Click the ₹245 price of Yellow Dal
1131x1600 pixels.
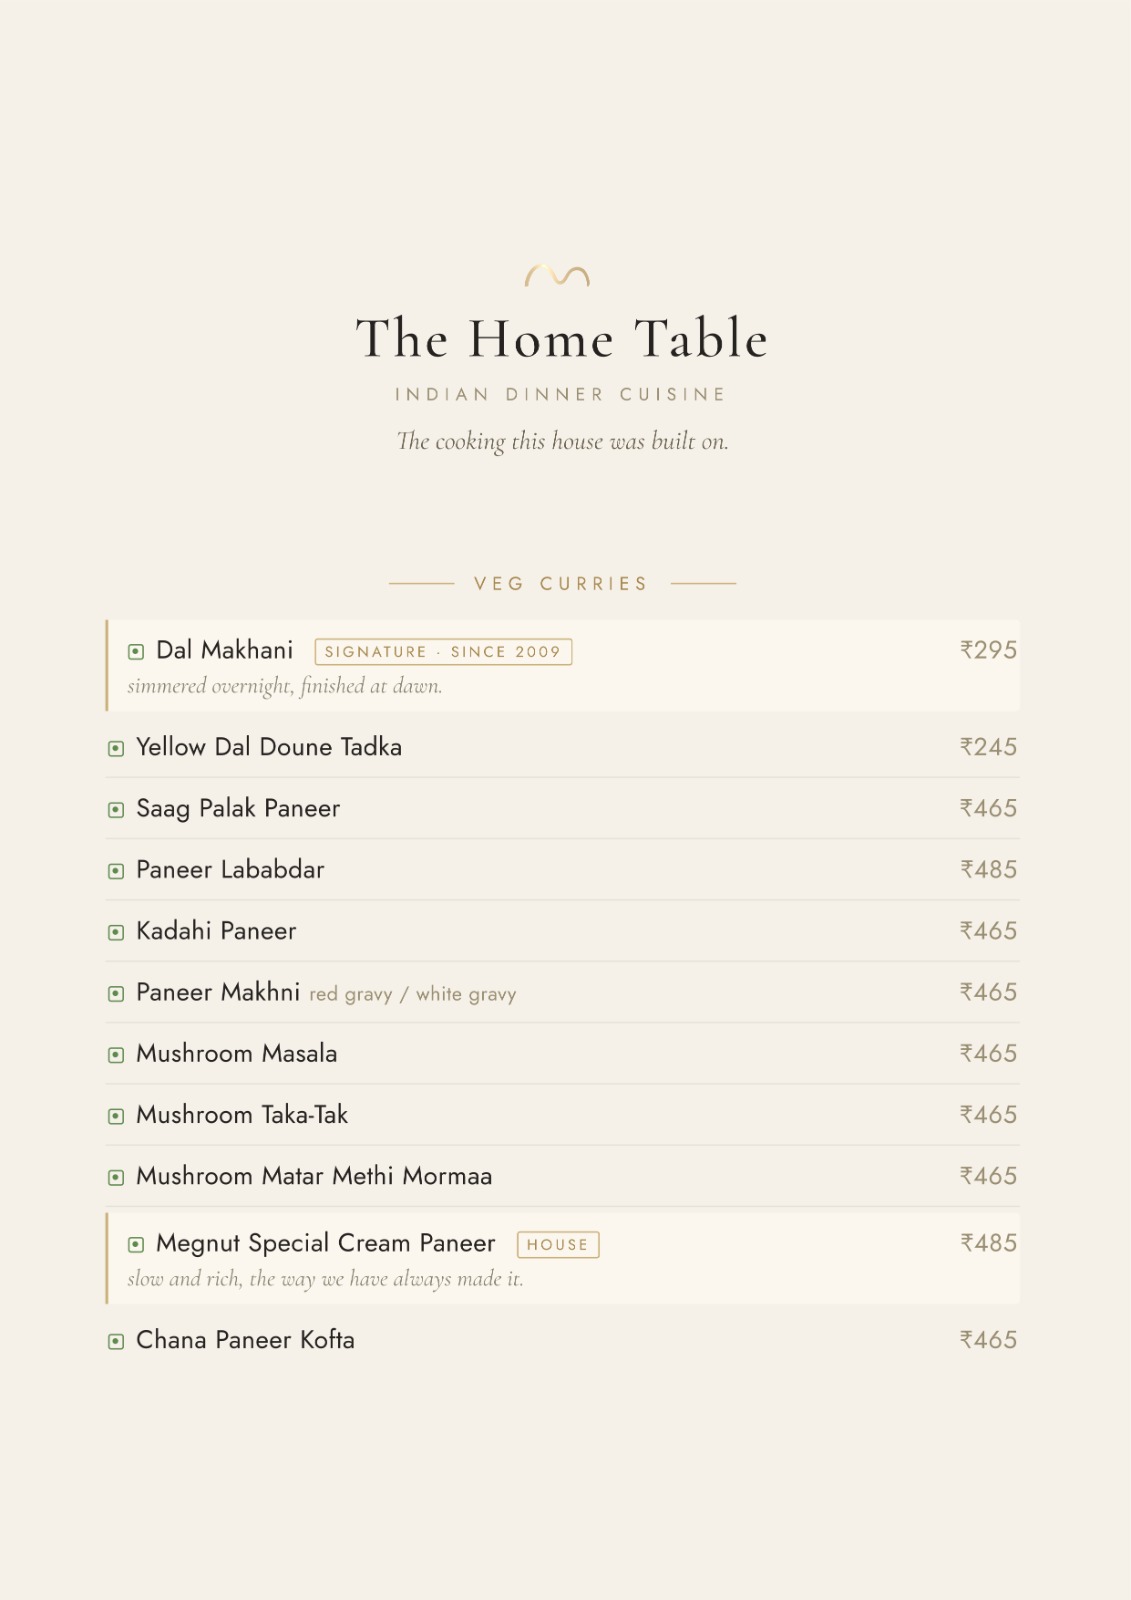[x=988, y=747]
